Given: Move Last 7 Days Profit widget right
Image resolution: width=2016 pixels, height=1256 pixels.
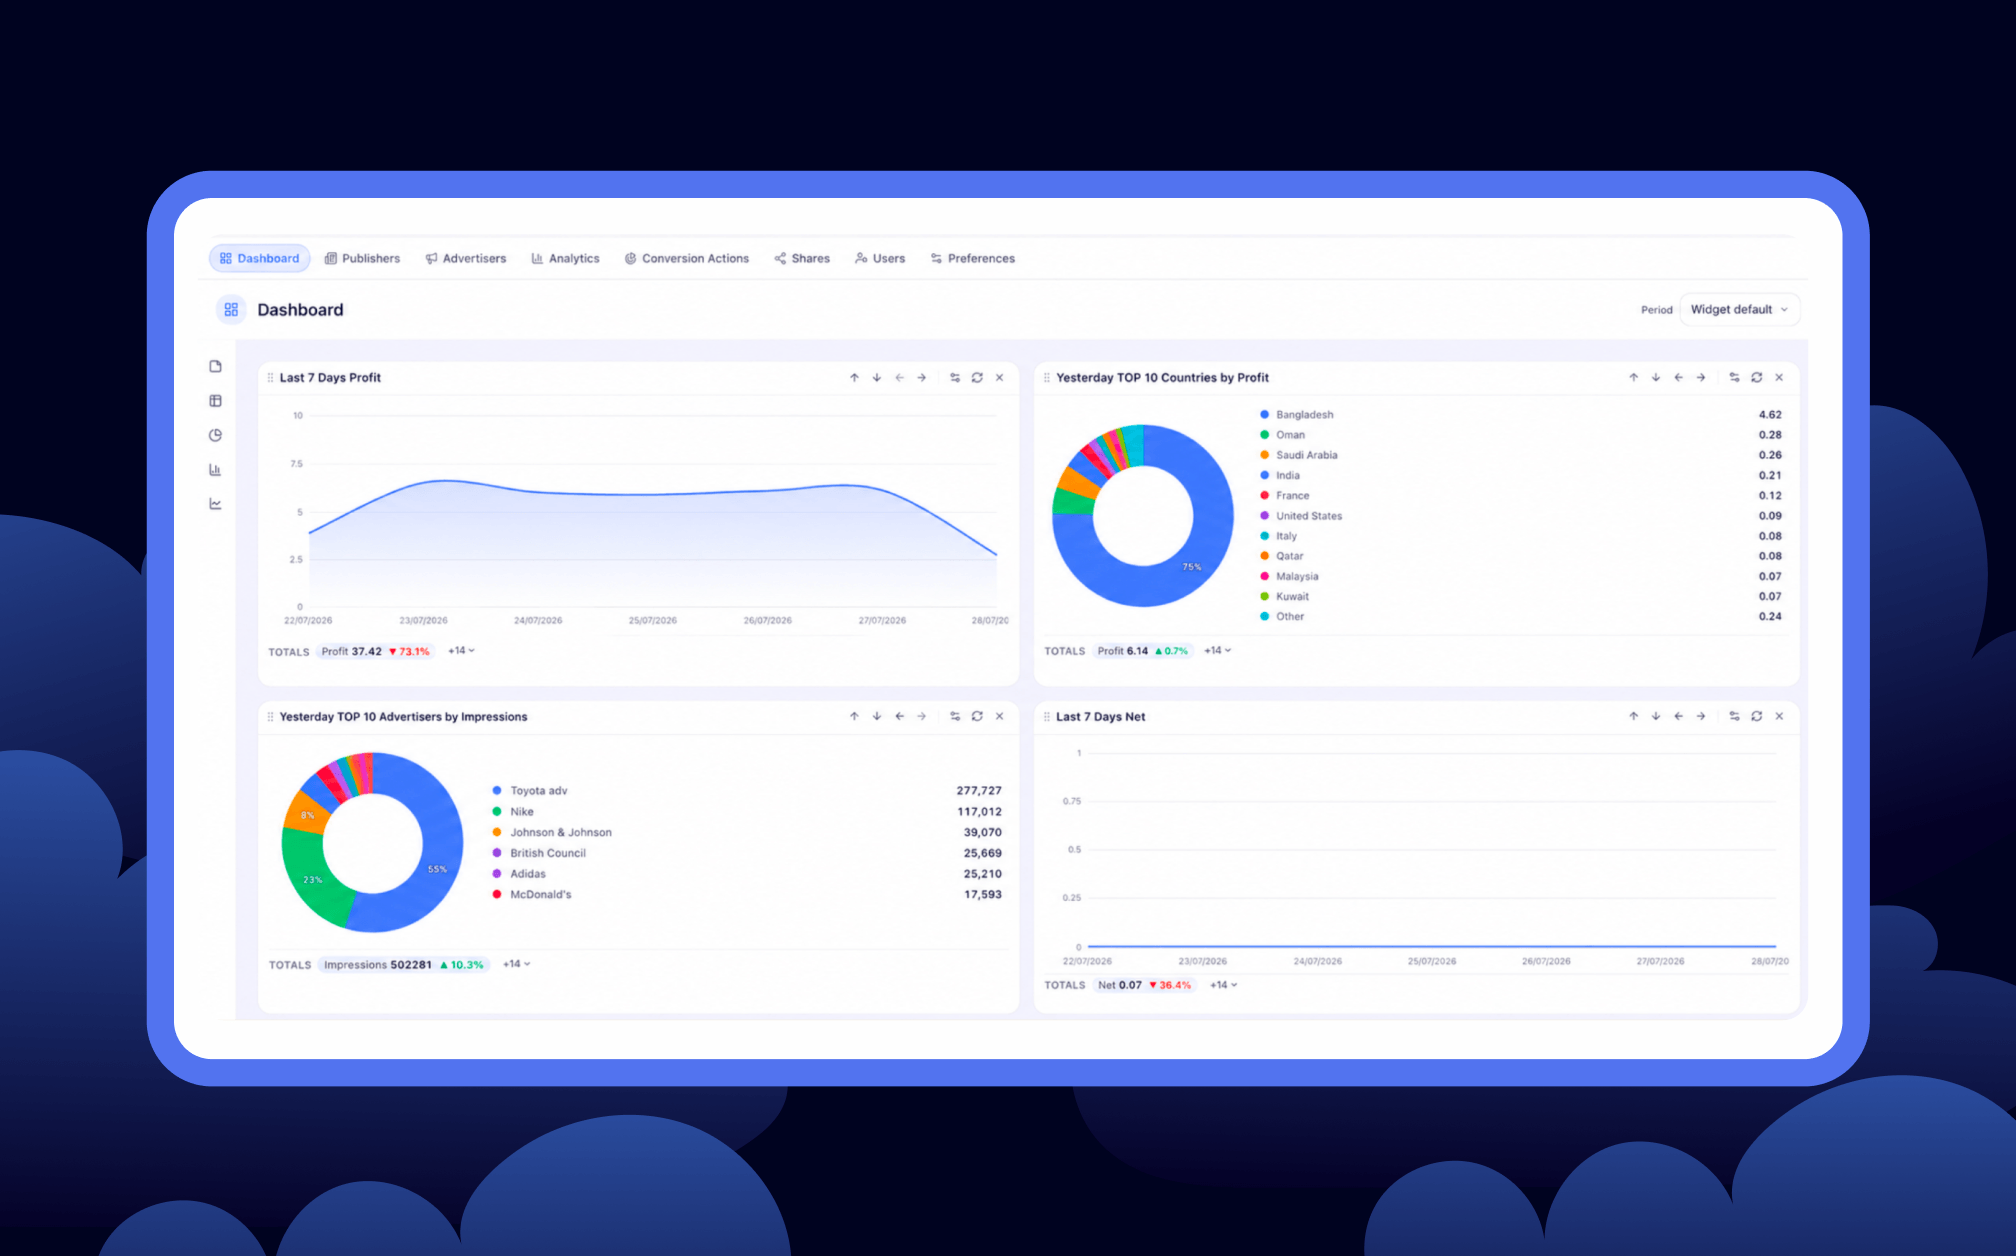Looking at the screenshot, I should click(922, 377).
